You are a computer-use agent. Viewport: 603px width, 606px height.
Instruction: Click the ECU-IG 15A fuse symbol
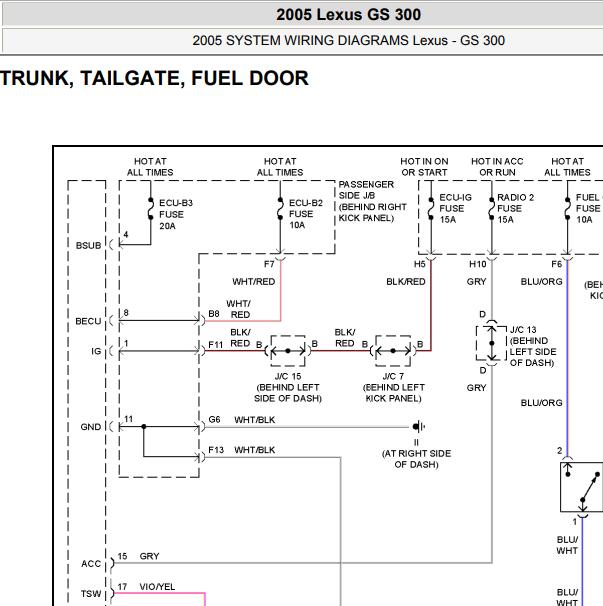[x=431, y=209]
